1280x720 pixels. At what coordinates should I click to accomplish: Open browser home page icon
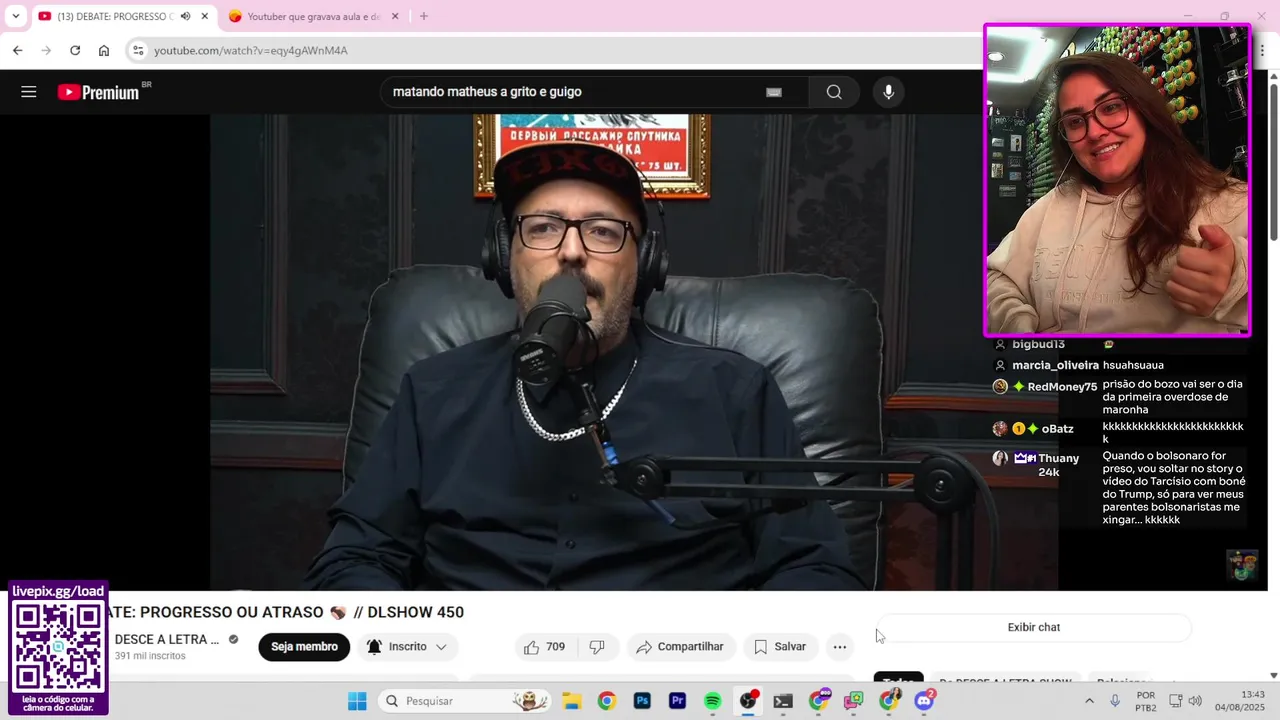point(104,50)
